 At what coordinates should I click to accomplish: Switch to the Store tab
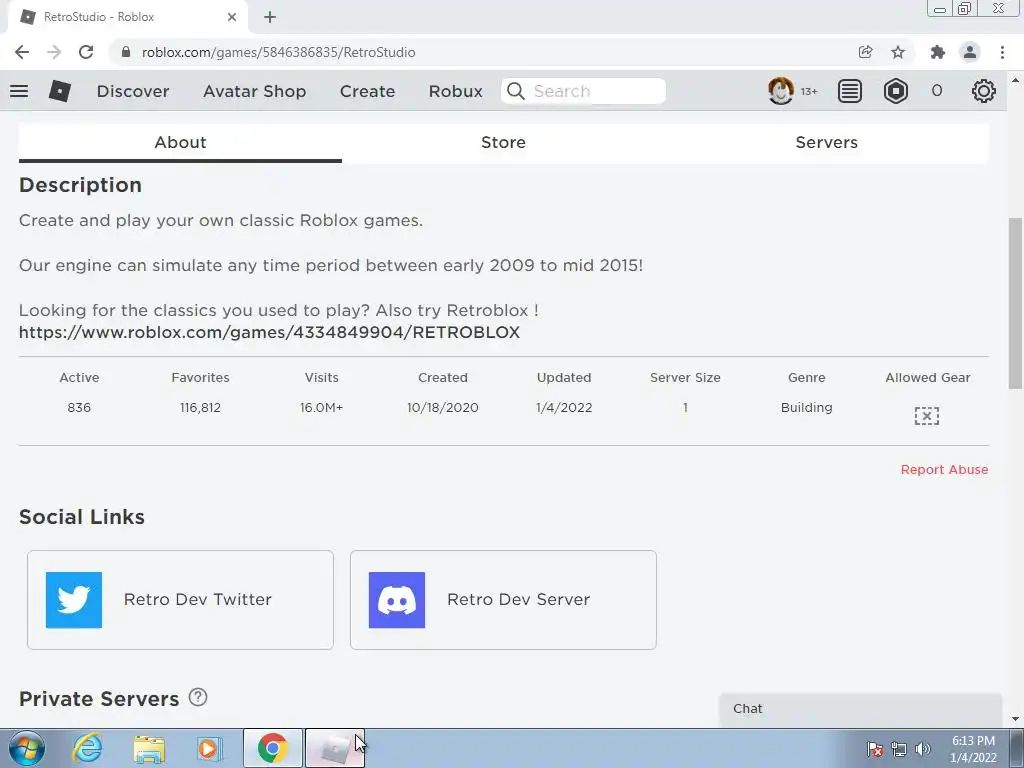[x=504, y=142]
